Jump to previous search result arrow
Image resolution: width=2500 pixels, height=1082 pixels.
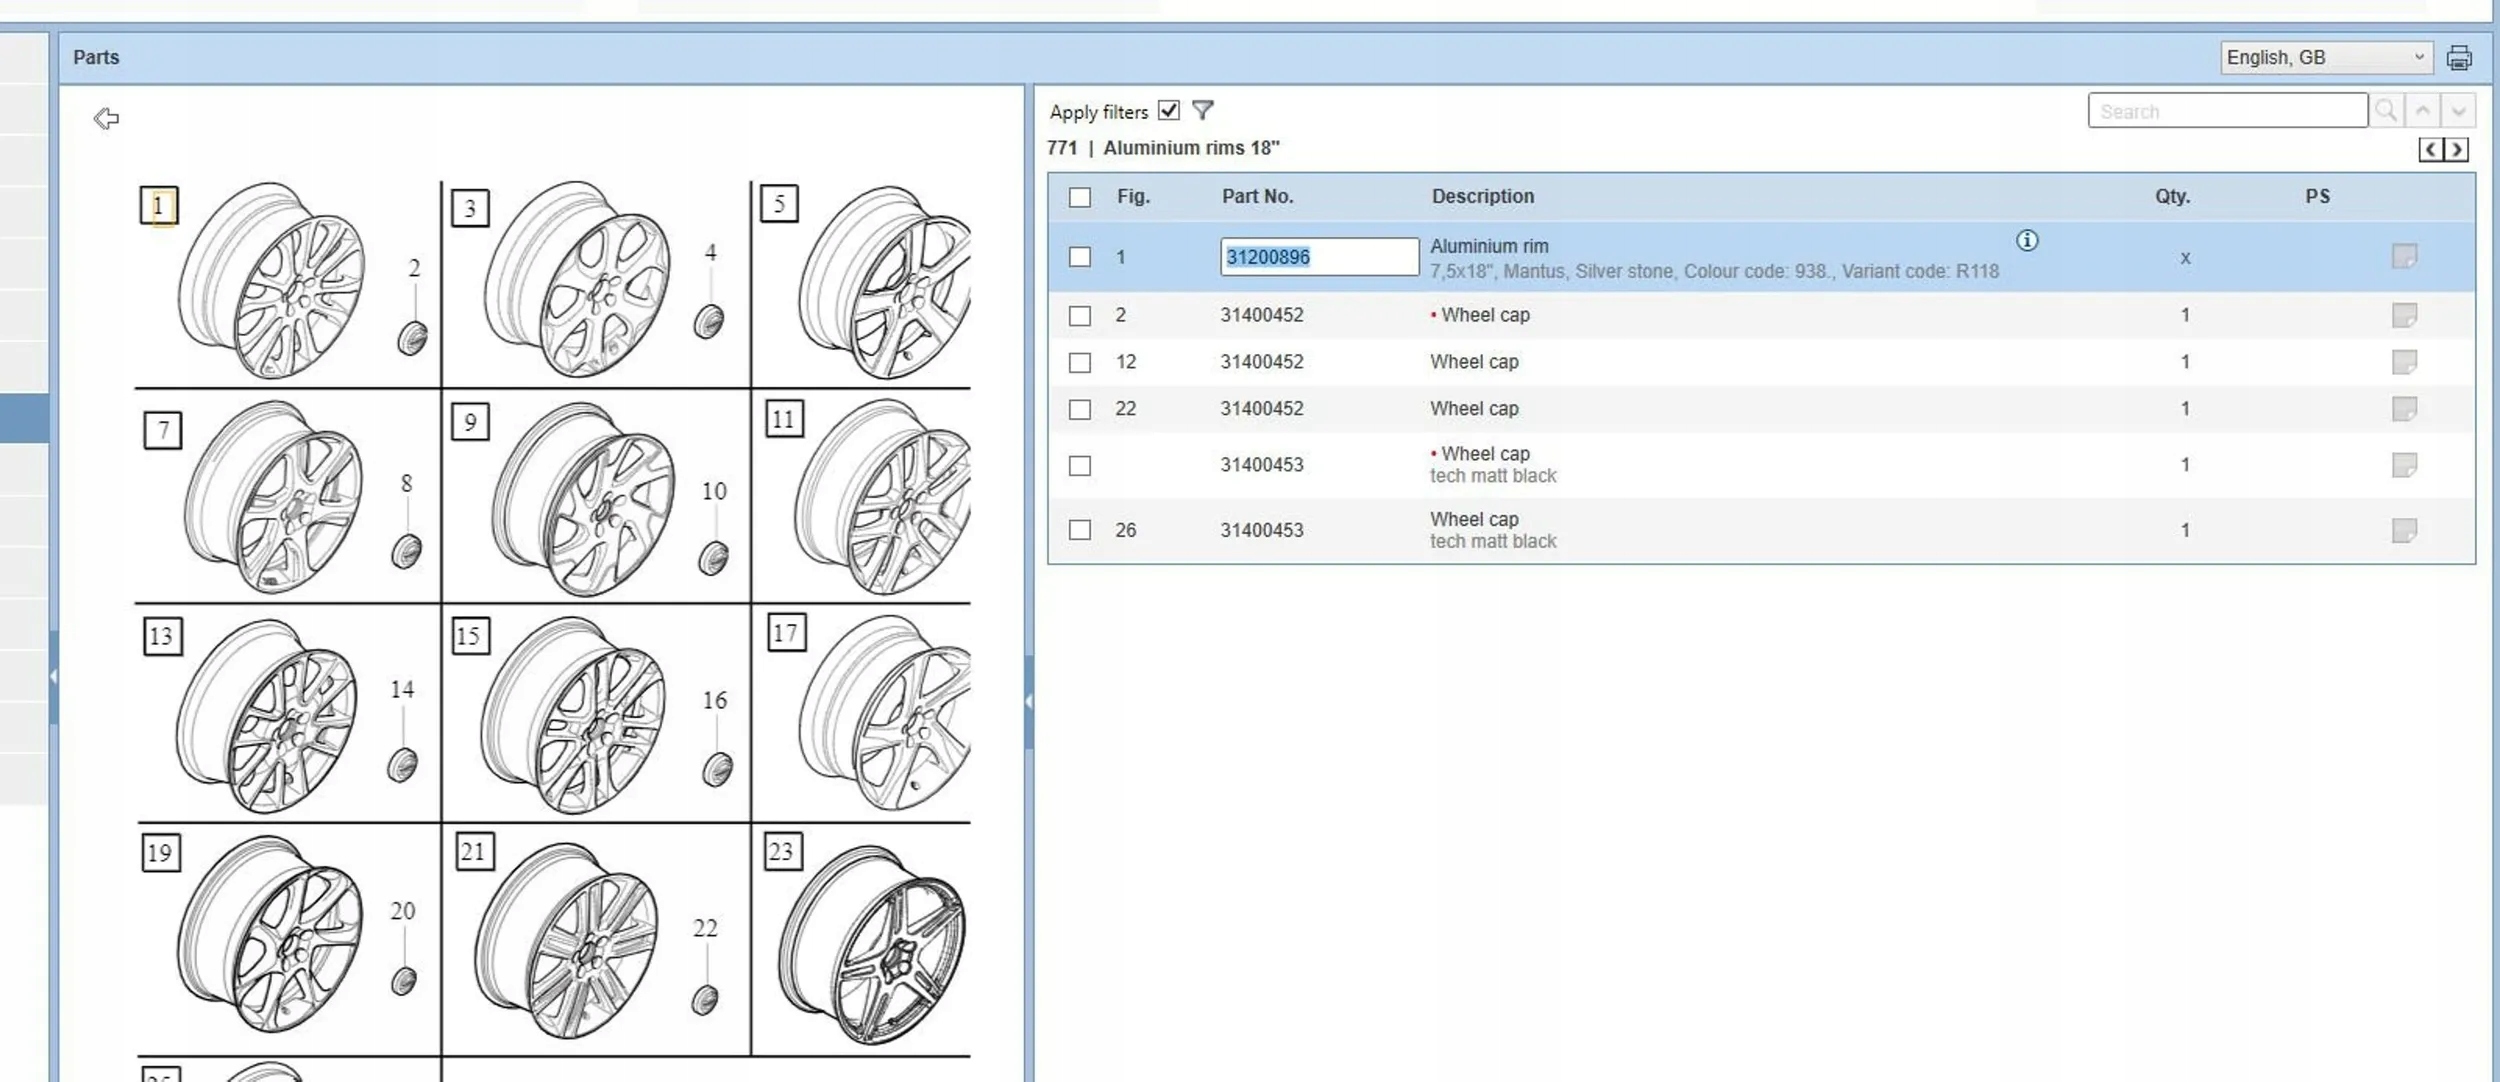click(x=2423, y=111)
